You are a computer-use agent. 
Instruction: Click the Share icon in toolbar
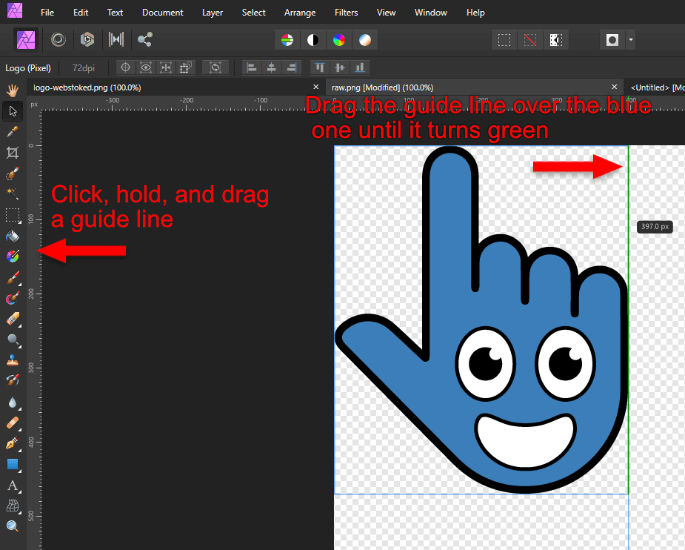146,40
